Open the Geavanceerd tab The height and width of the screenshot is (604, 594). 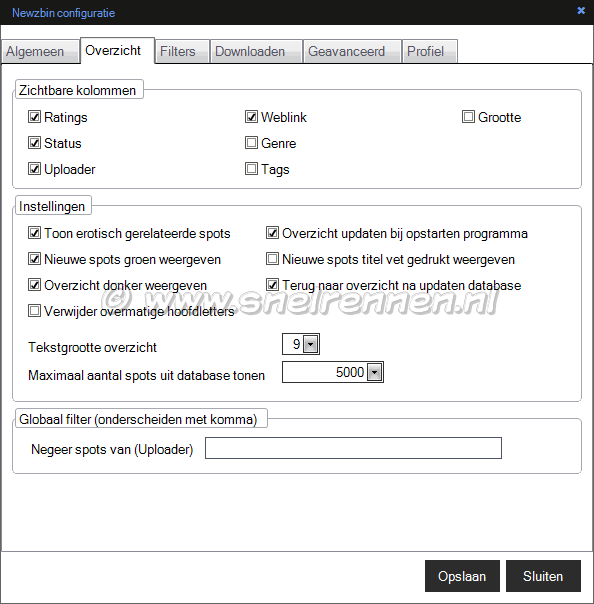pyautogui.click(x=352, y=51)
